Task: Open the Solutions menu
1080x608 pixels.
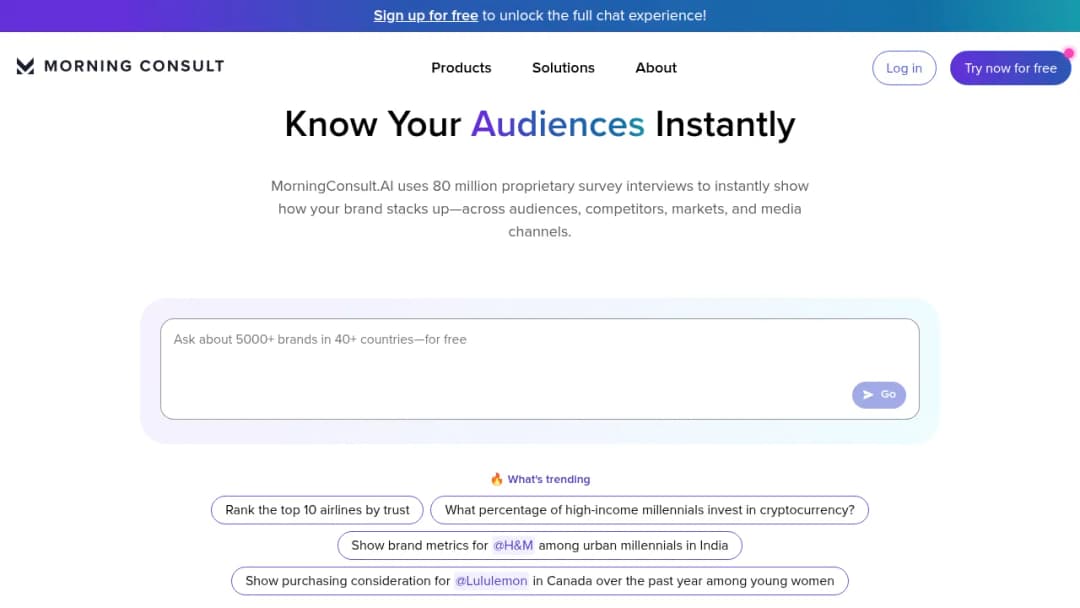Action: click(563, 67)
